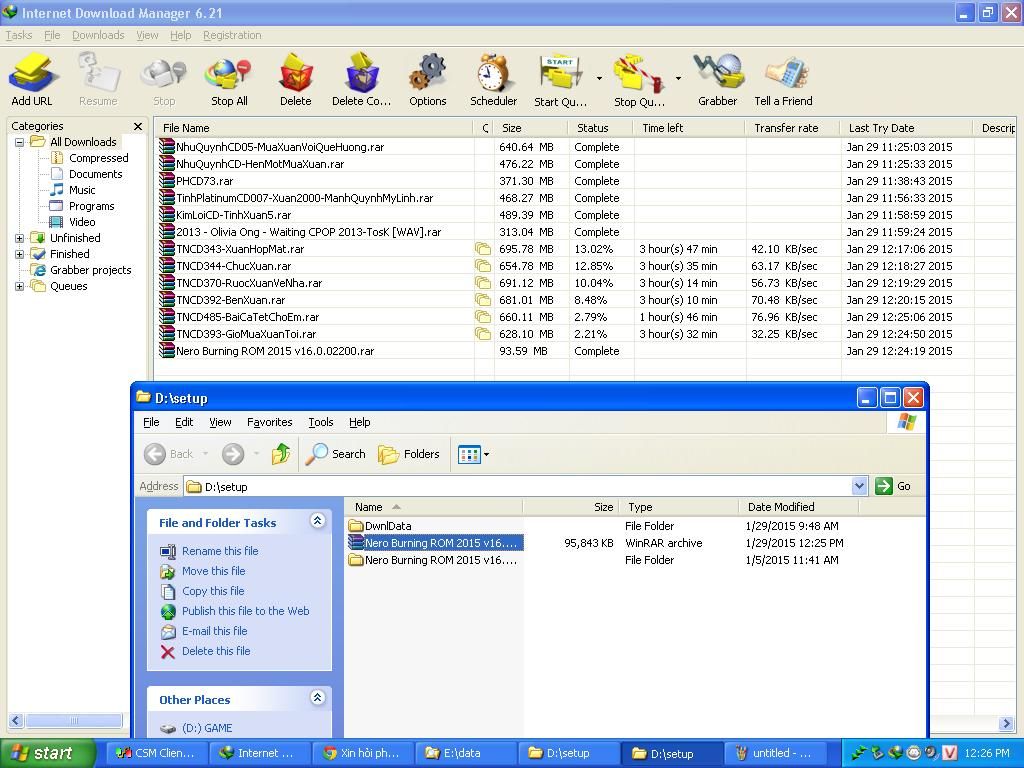This screenshot has height=768, width=1024.
Task: Collapse the Other Places section
Action: (x=317, y=697)
